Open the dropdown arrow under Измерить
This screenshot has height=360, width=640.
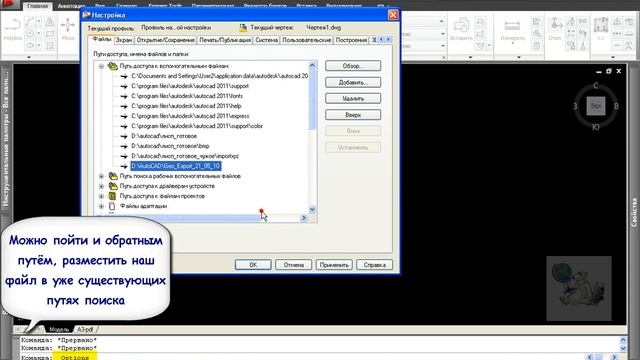click(513, 44)
